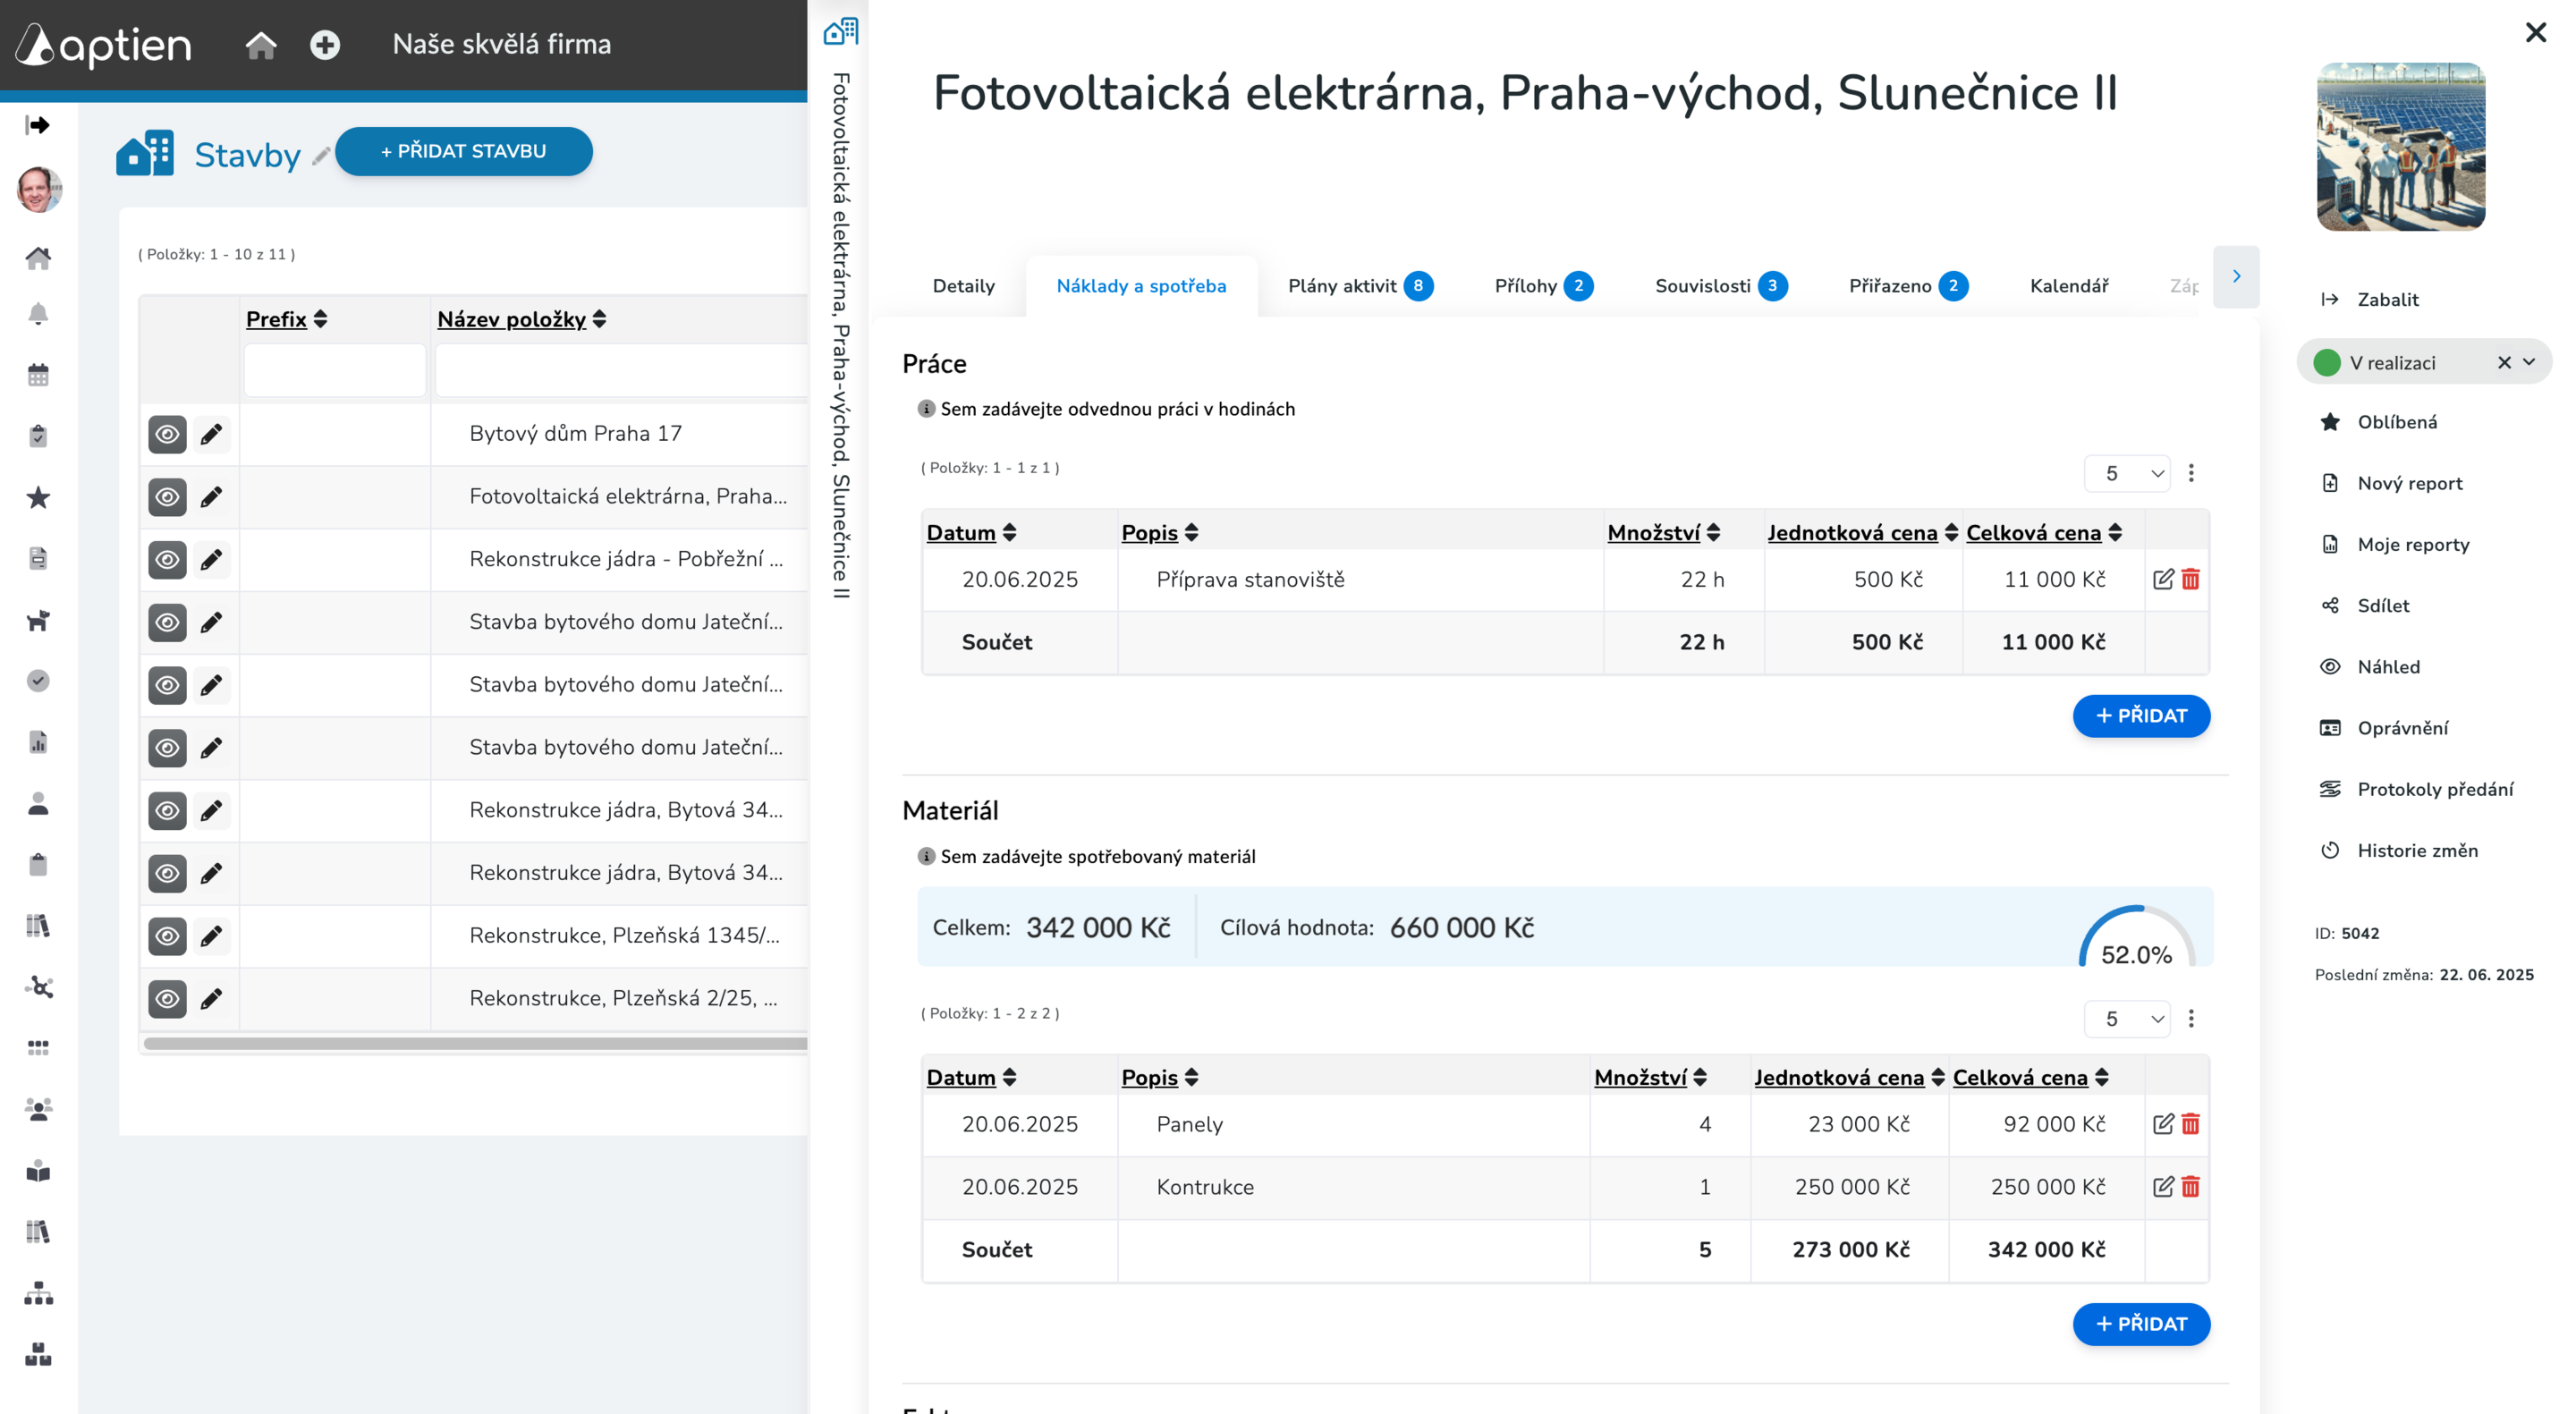Open the Plány aktivit tab
This screenshot has height=1414, width=2576.
1360,286
